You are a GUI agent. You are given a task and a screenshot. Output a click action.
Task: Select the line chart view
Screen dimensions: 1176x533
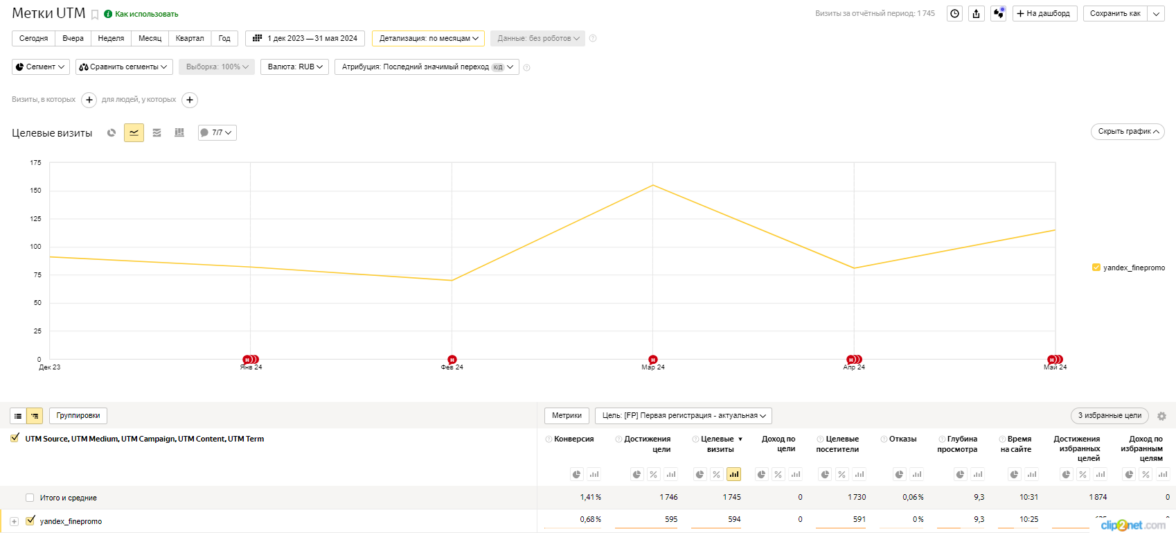tap(134, 133)
